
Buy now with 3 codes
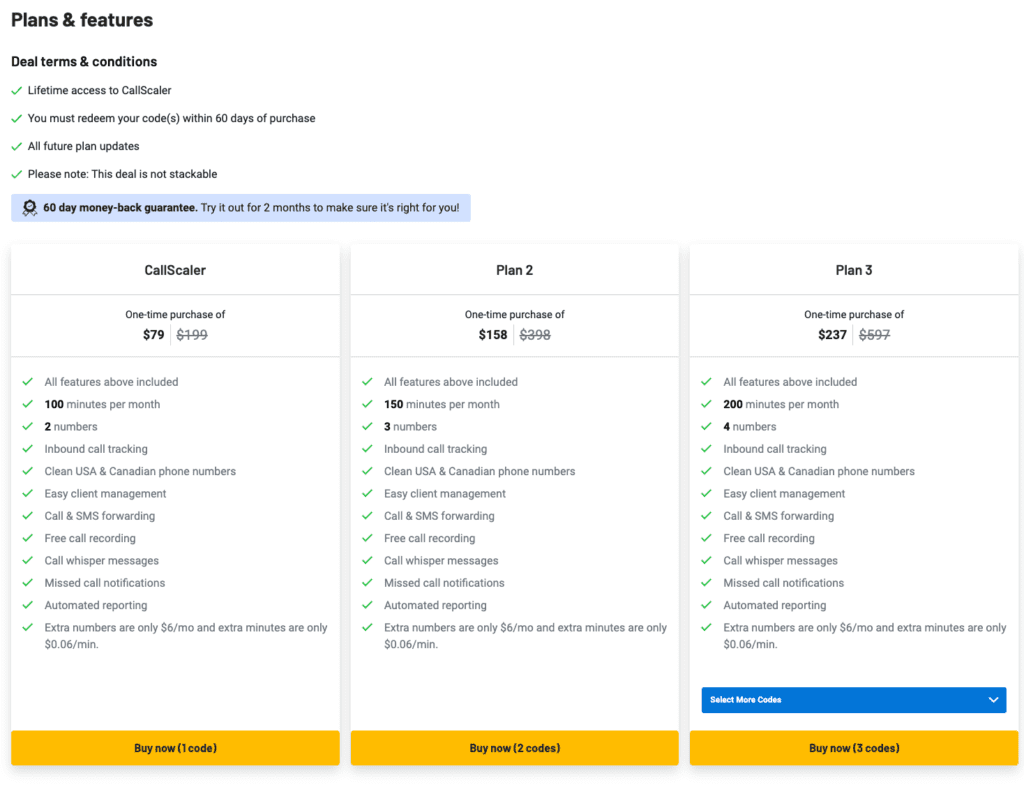click(x=854, y=748)
